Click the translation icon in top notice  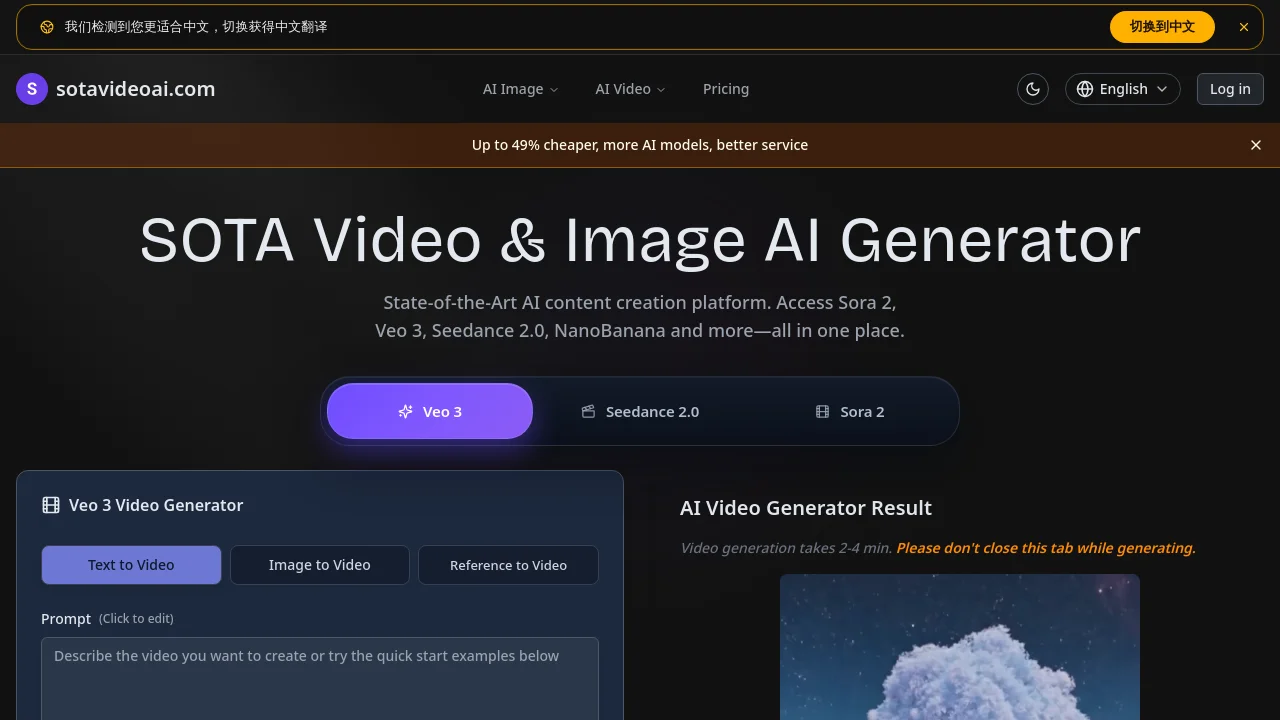point(47,27)
